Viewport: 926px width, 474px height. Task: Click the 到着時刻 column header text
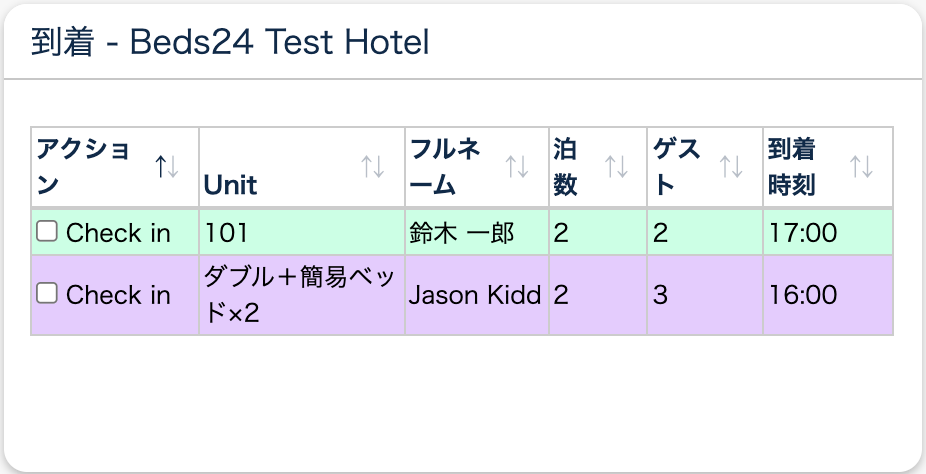[792, 167]
